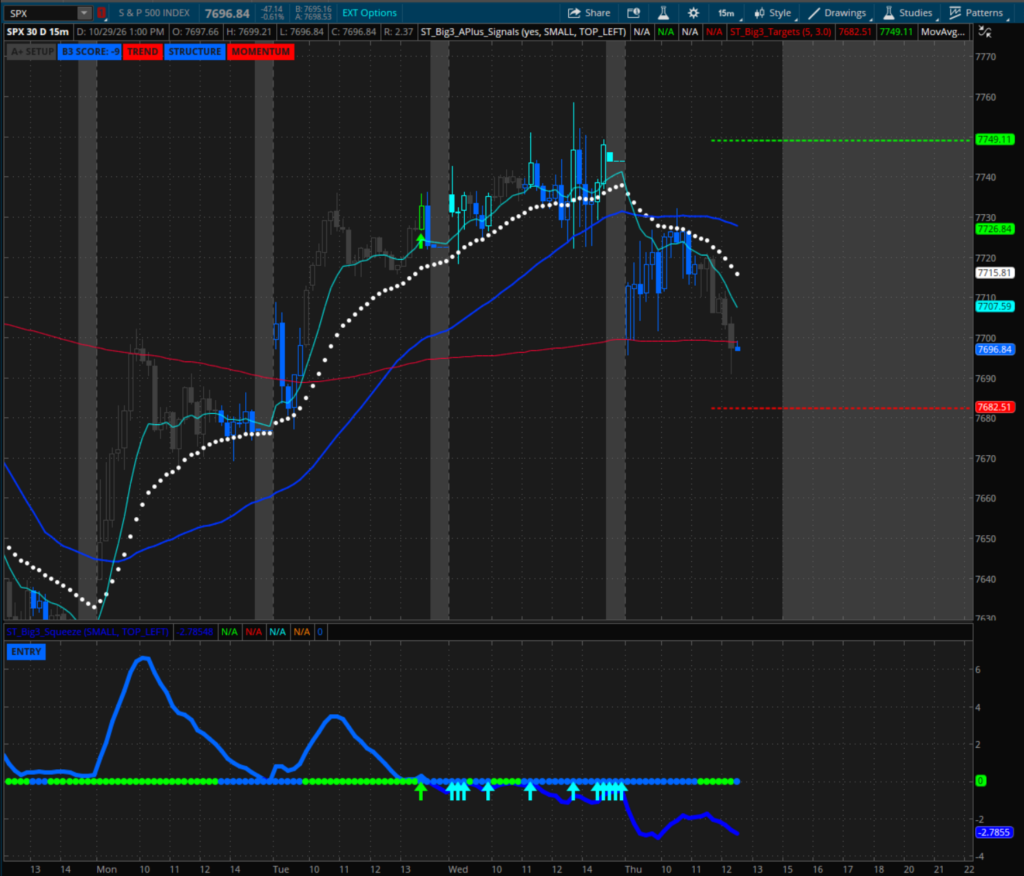Click the red MOMENTUM label
1024x876 pixels.
tap(261, 52)
